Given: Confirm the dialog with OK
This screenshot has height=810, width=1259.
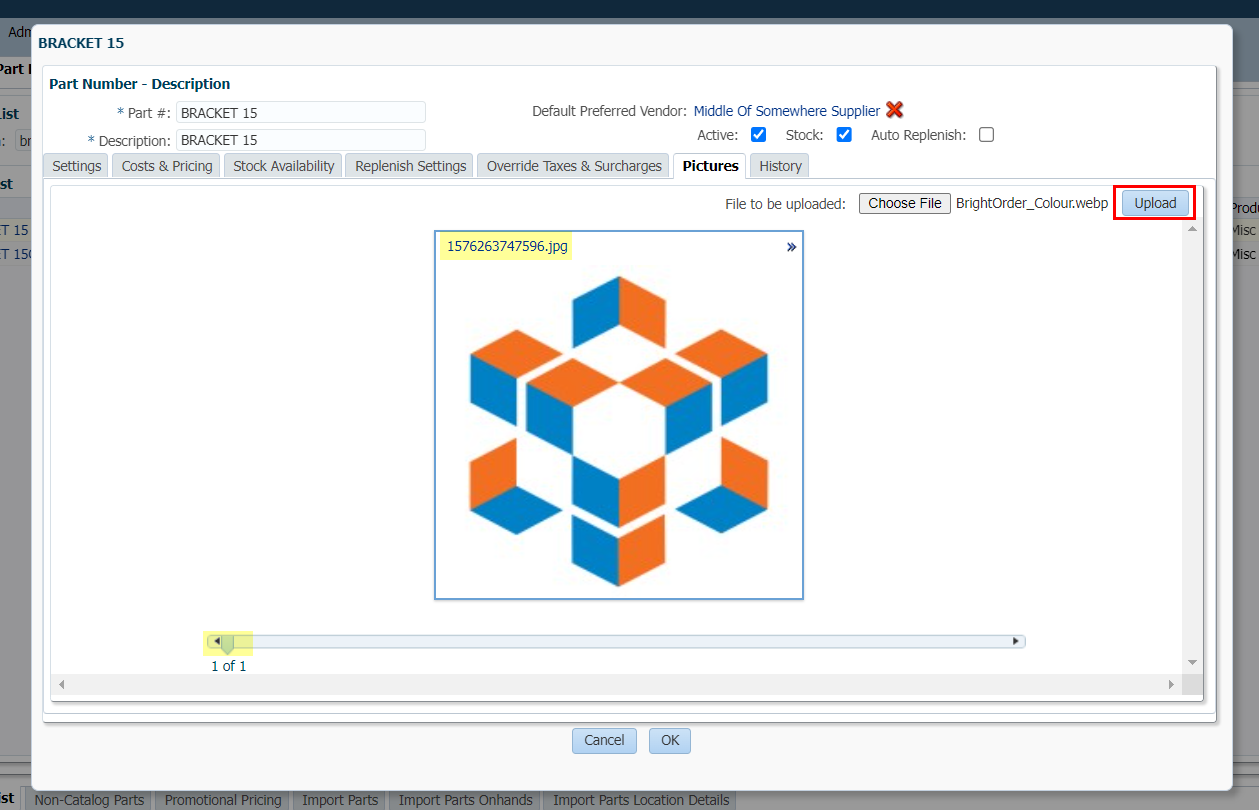Looking at the screenshot, I should pyautogui.click(x=670, y=740).
